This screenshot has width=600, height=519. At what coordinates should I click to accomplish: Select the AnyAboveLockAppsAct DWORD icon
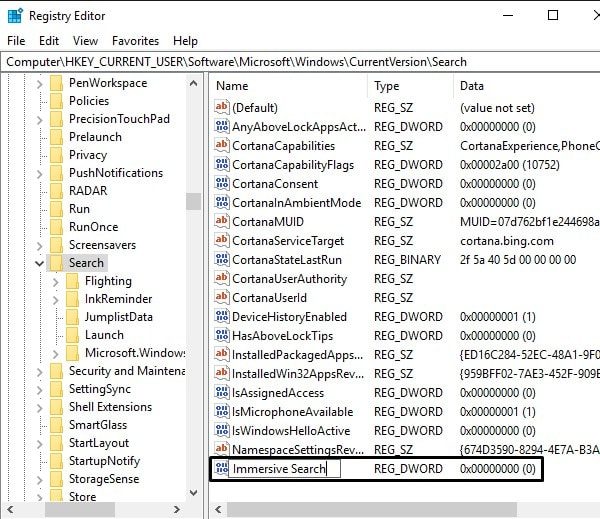tap(222, 126)
